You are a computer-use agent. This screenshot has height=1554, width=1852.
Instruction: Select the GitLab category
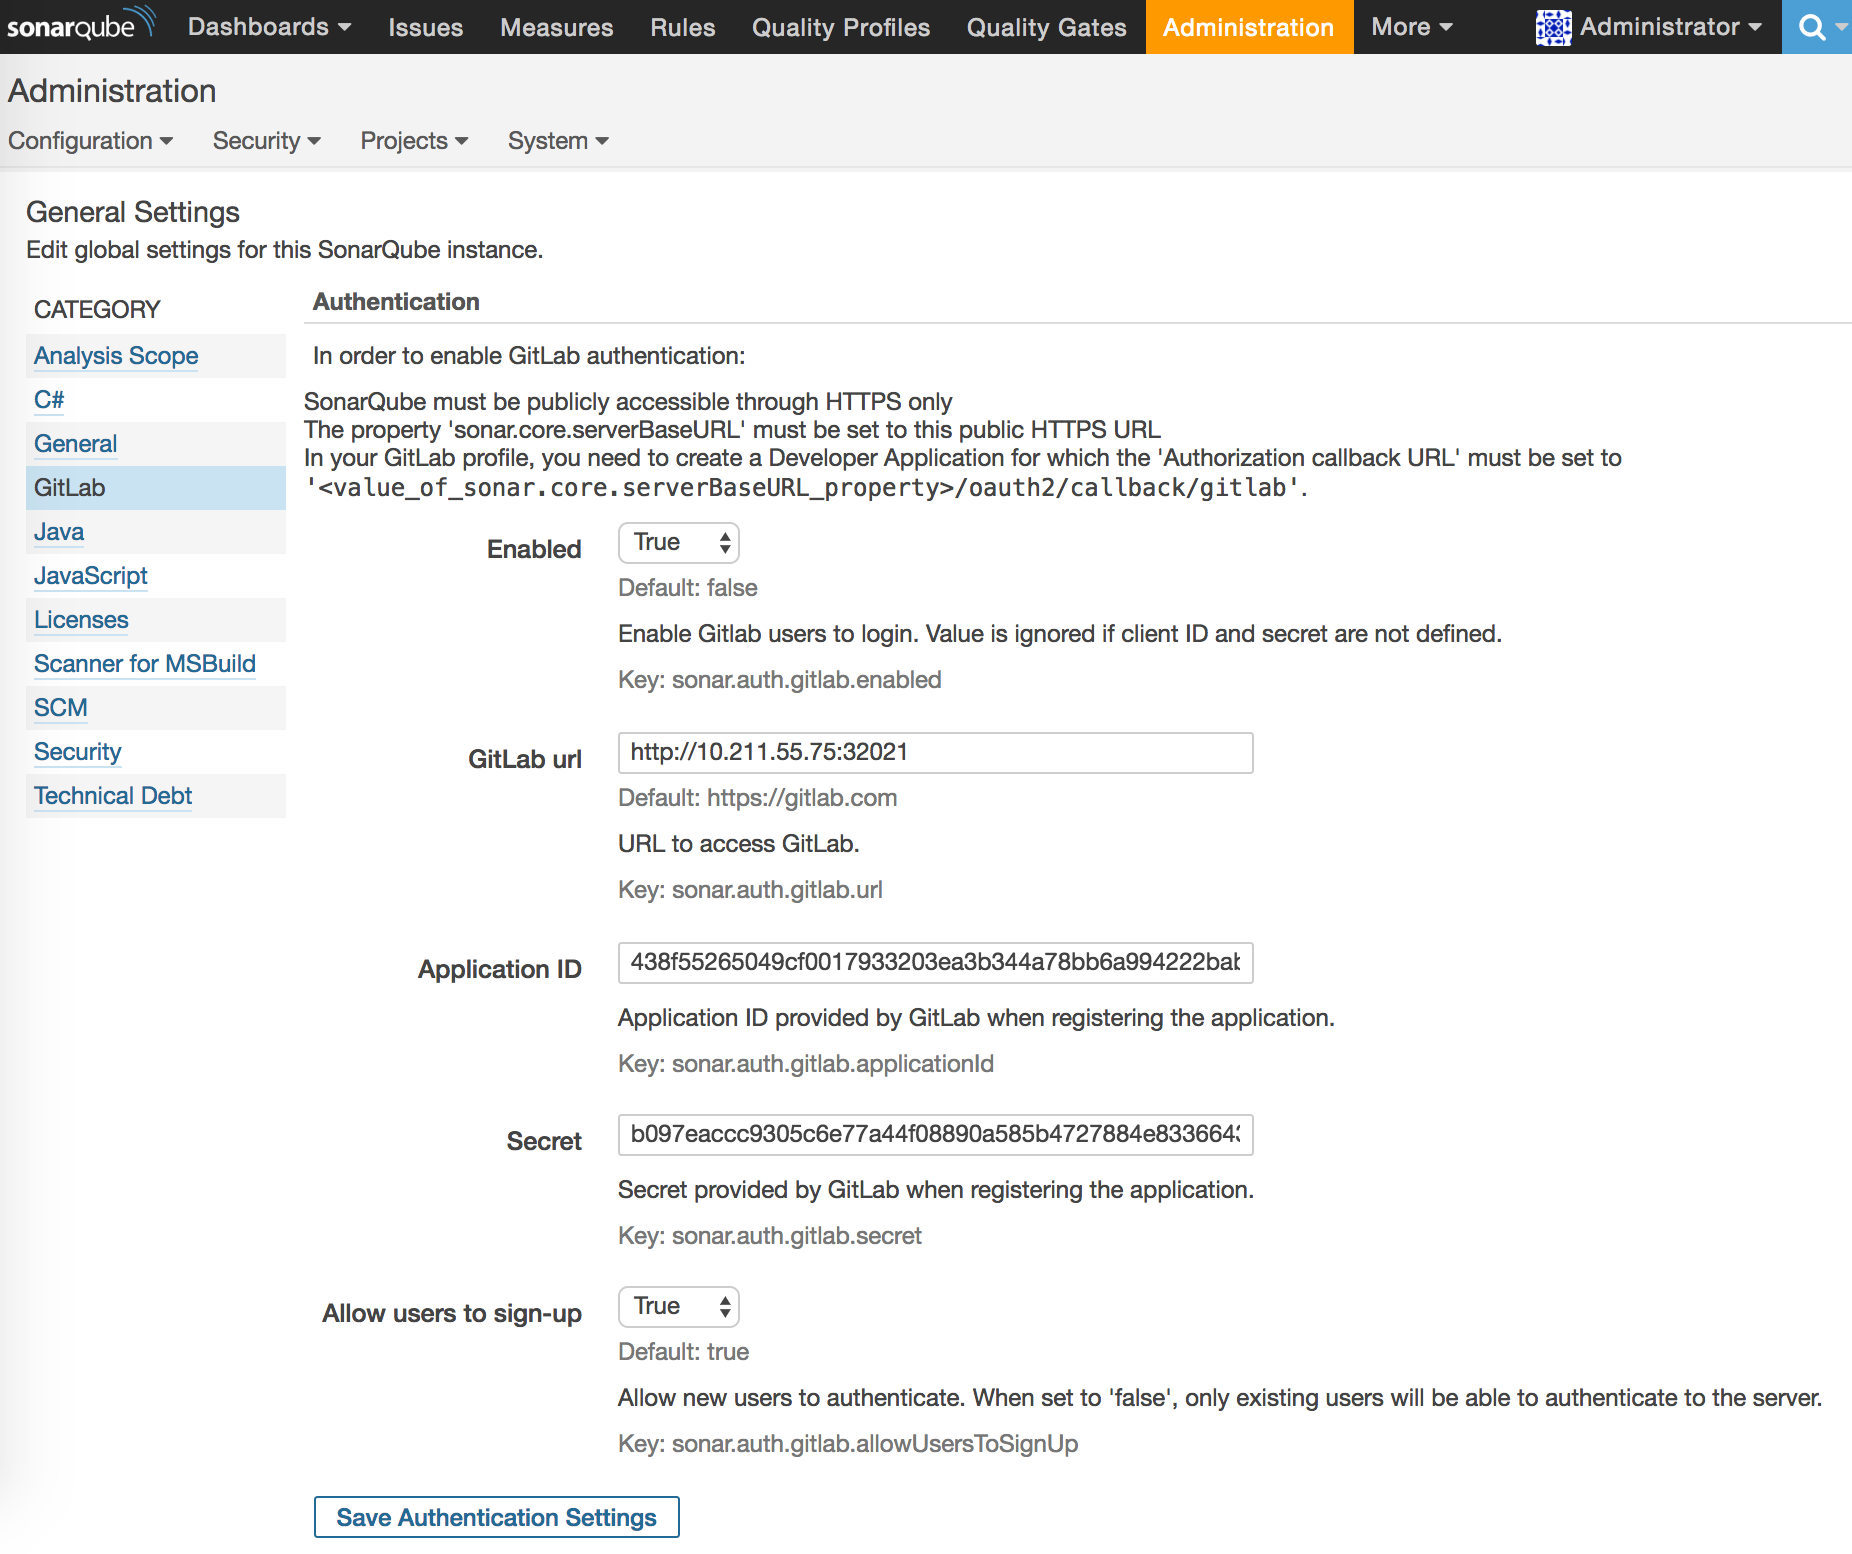(x=156, y=488)
